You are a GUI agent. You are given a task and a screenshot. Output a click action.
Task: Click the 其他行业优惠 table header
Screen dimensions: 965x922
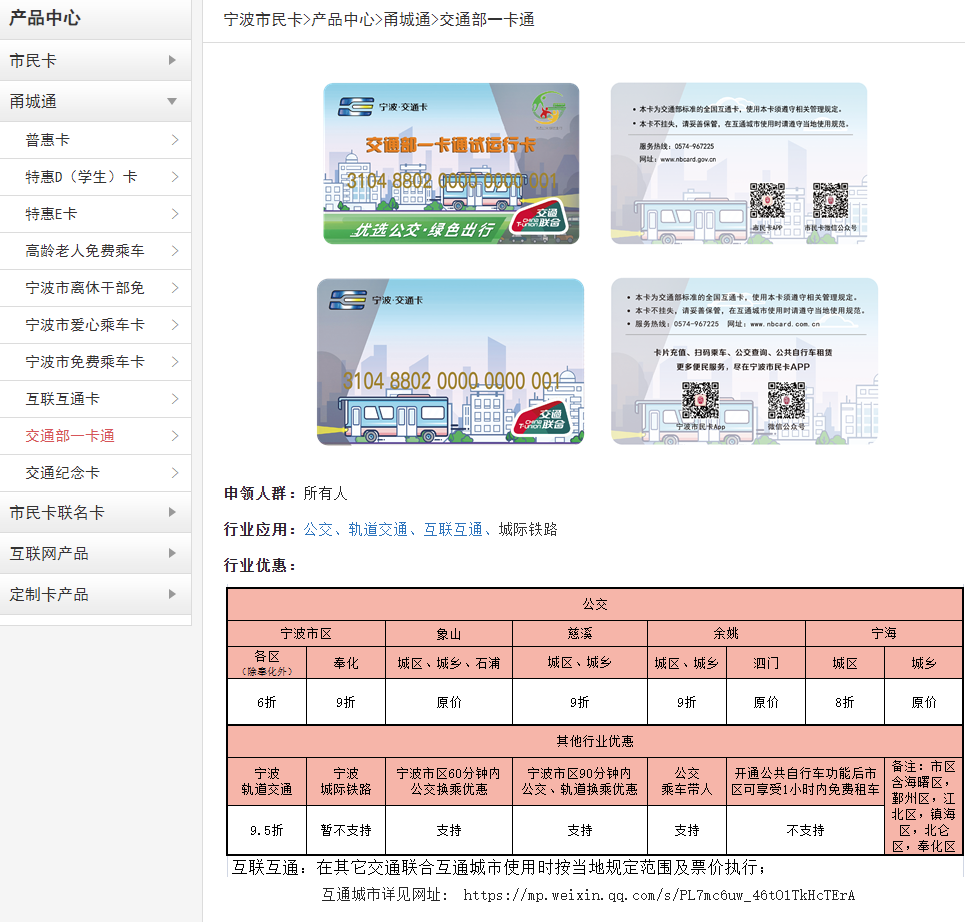click(595, 741)
